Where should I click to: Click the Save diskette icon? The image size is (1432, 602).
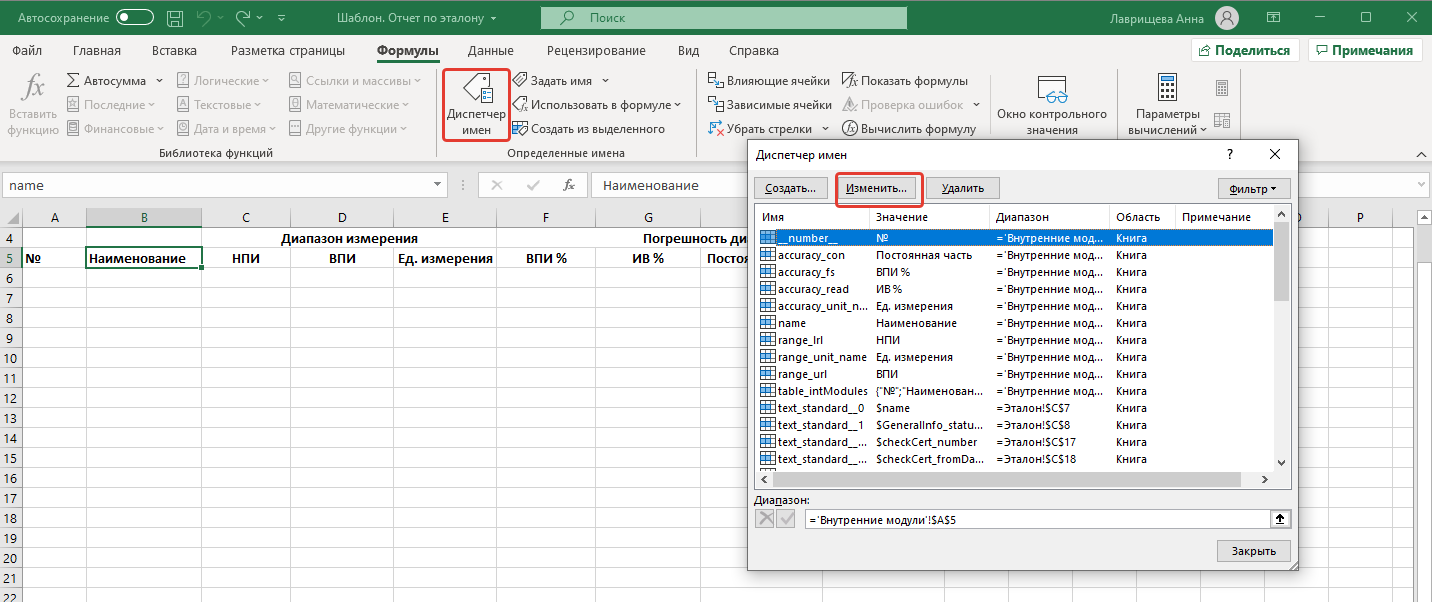176,18
